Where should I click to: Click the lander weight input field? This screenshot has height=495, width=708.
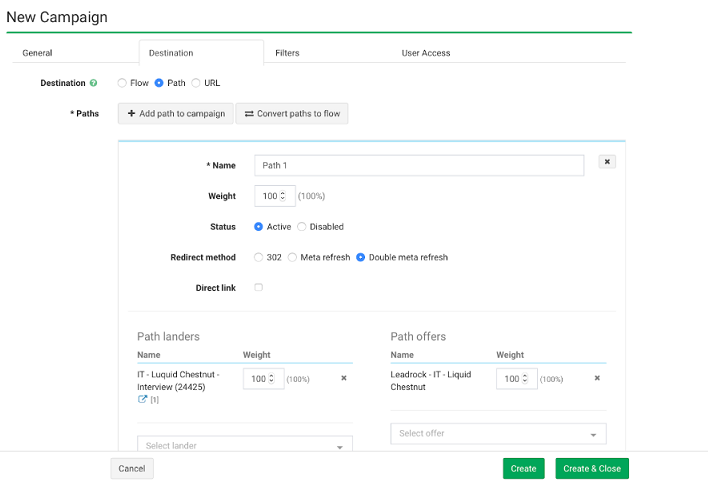point(263,378)
